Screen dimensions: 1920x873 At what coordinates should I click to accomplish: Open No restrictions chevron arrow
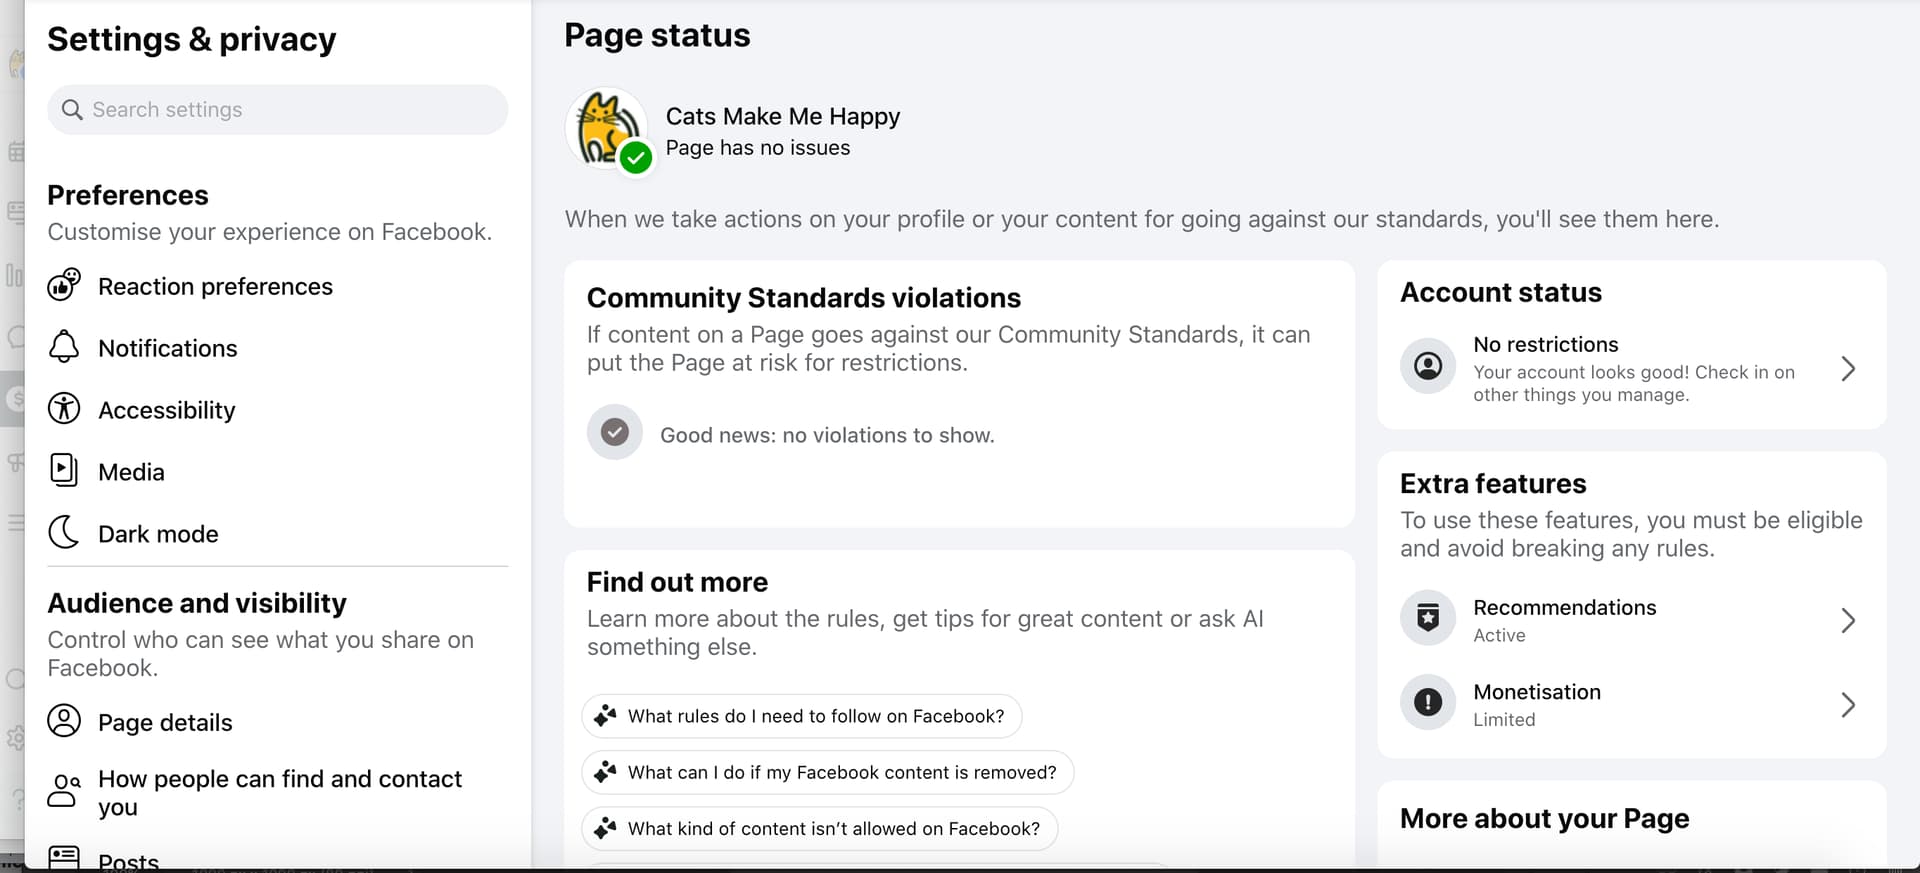[x=1848, y=369]
